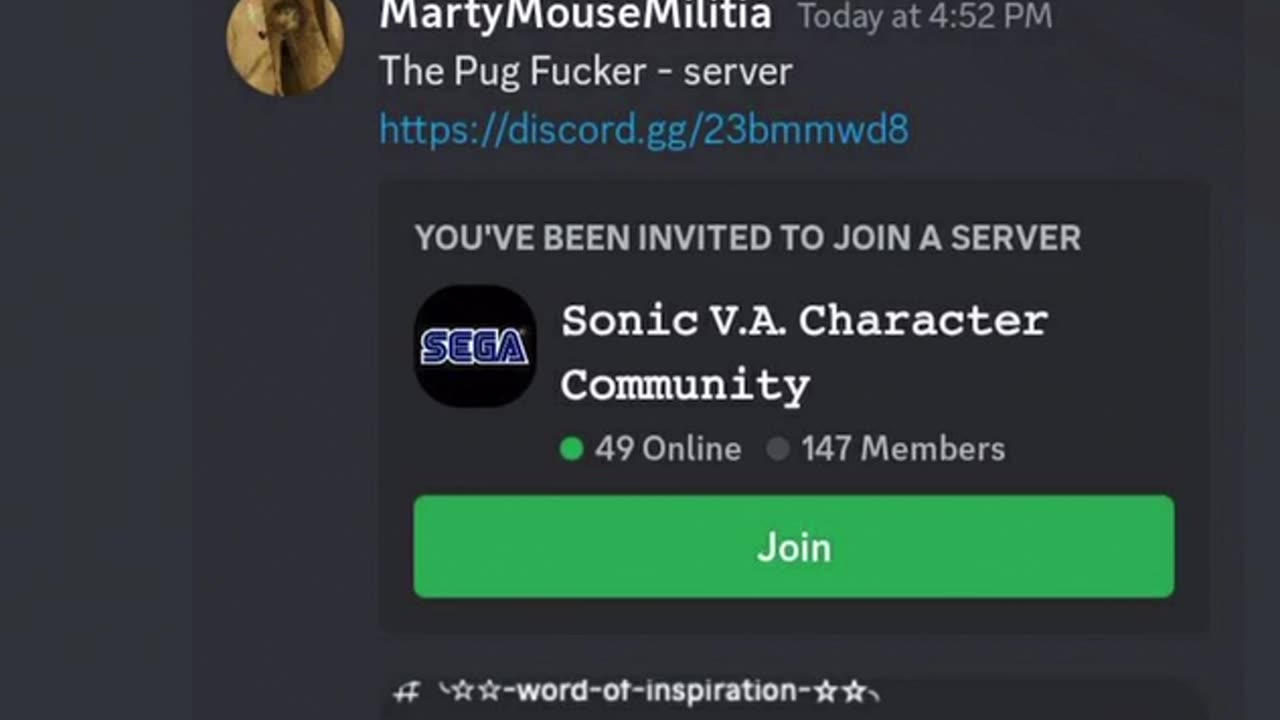1280x720 pixels.
Task: Click the Today at 4:52 PM timestamp
Action: pyautogui.click(x=924, y=17)
